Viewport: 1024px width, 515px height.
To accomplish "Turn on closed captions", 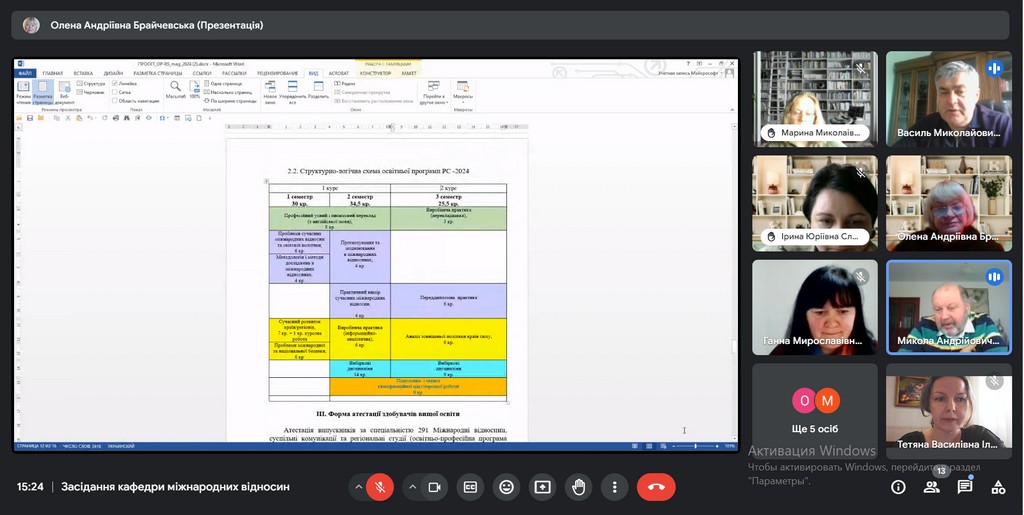I will [x=470, y=487].
